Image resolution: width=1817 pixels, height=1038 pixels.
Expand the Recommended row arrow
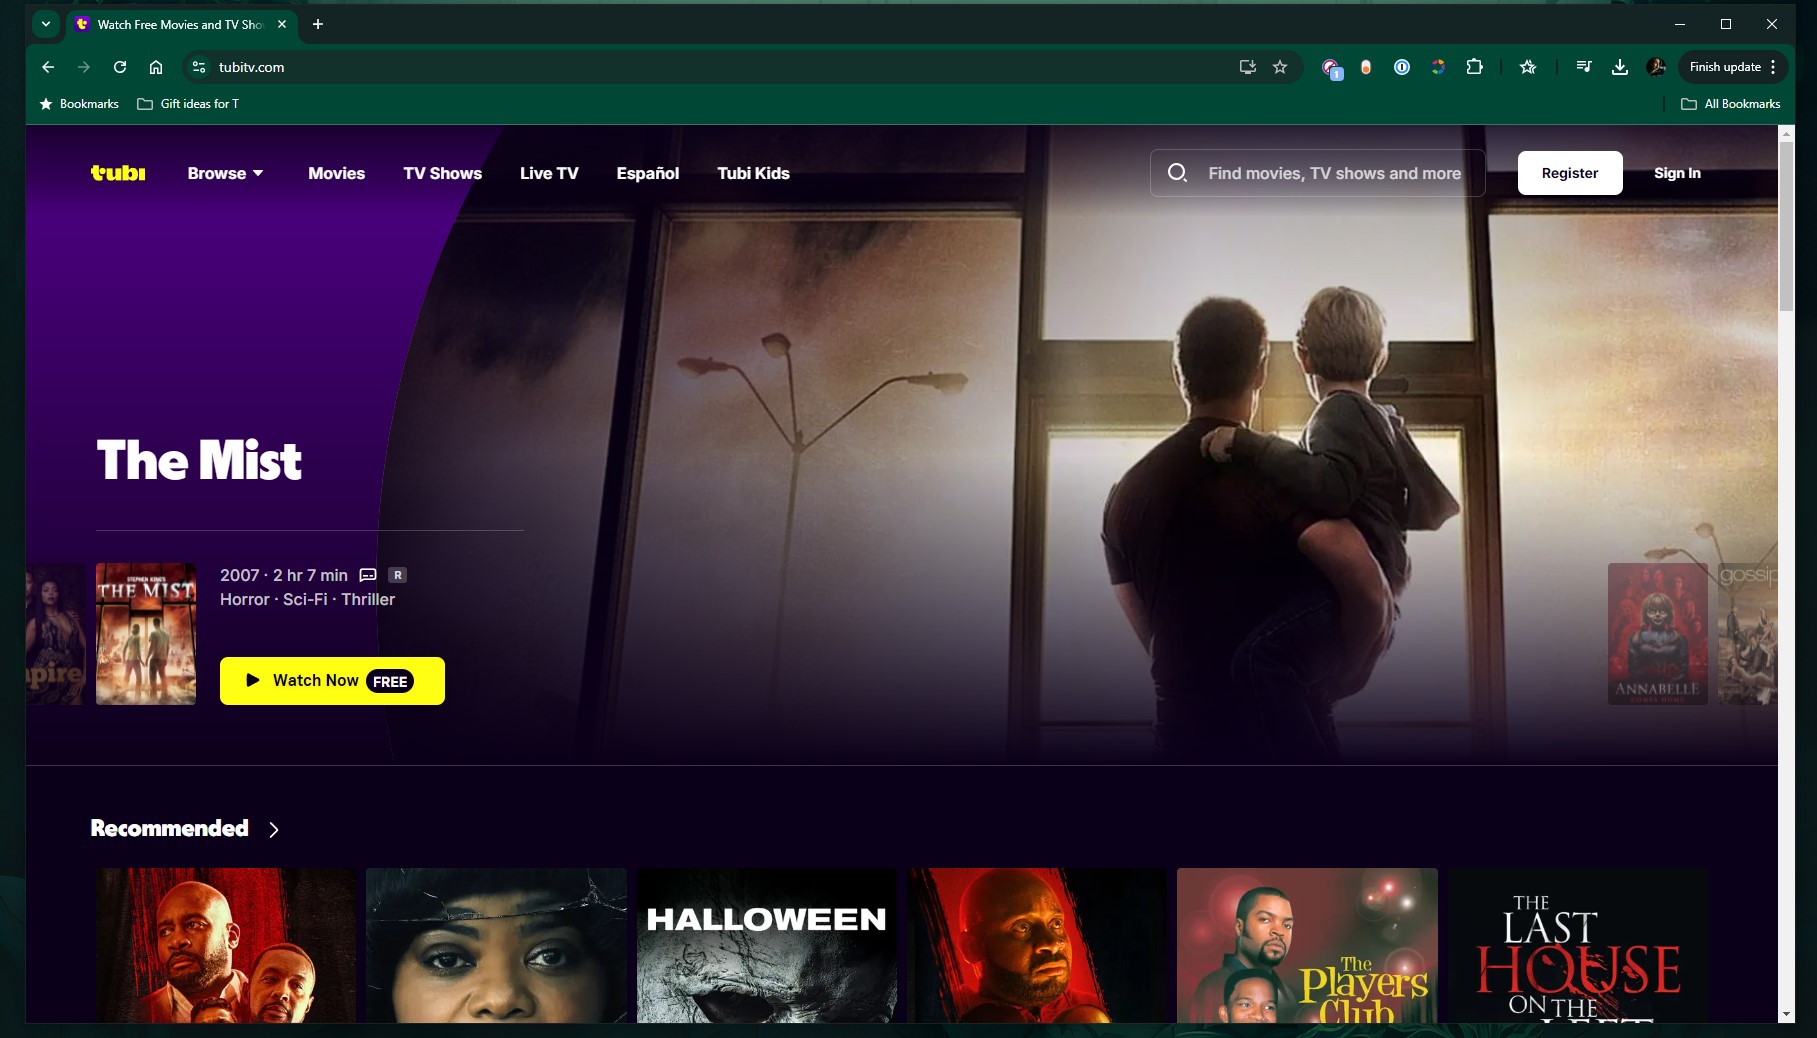coord(274,829)
